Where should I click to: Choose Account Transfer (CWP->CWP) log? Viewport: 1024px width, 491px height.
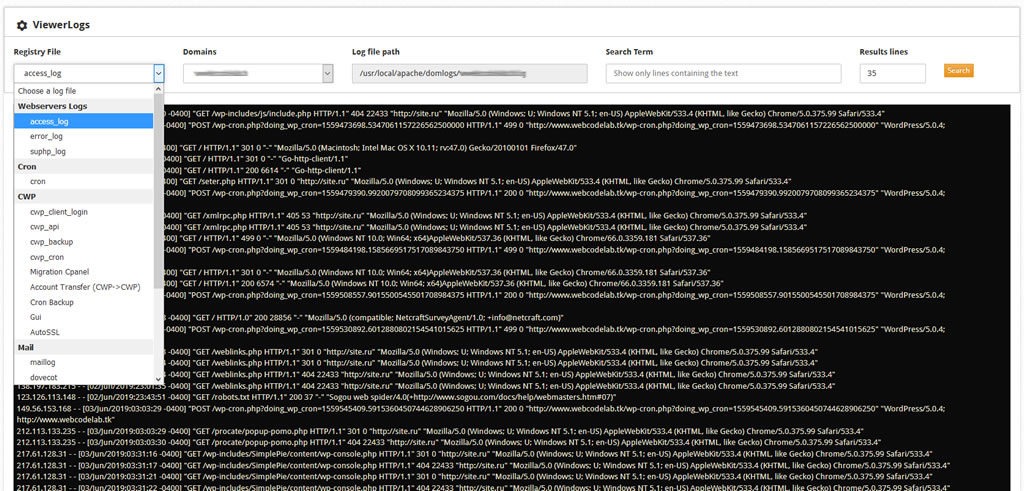point(84,287)
